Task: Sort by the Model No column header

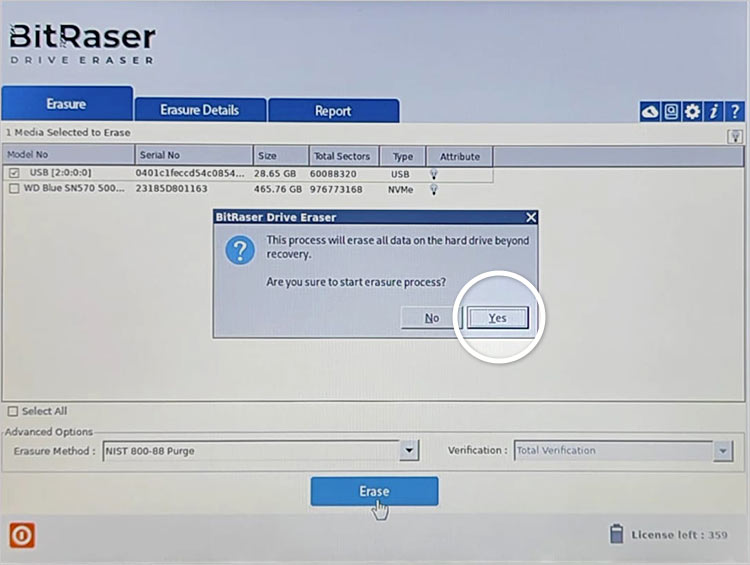Action: 68,155
